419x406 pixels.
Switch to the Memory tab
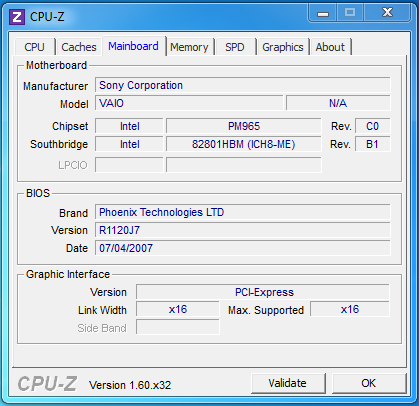(189, 47)
